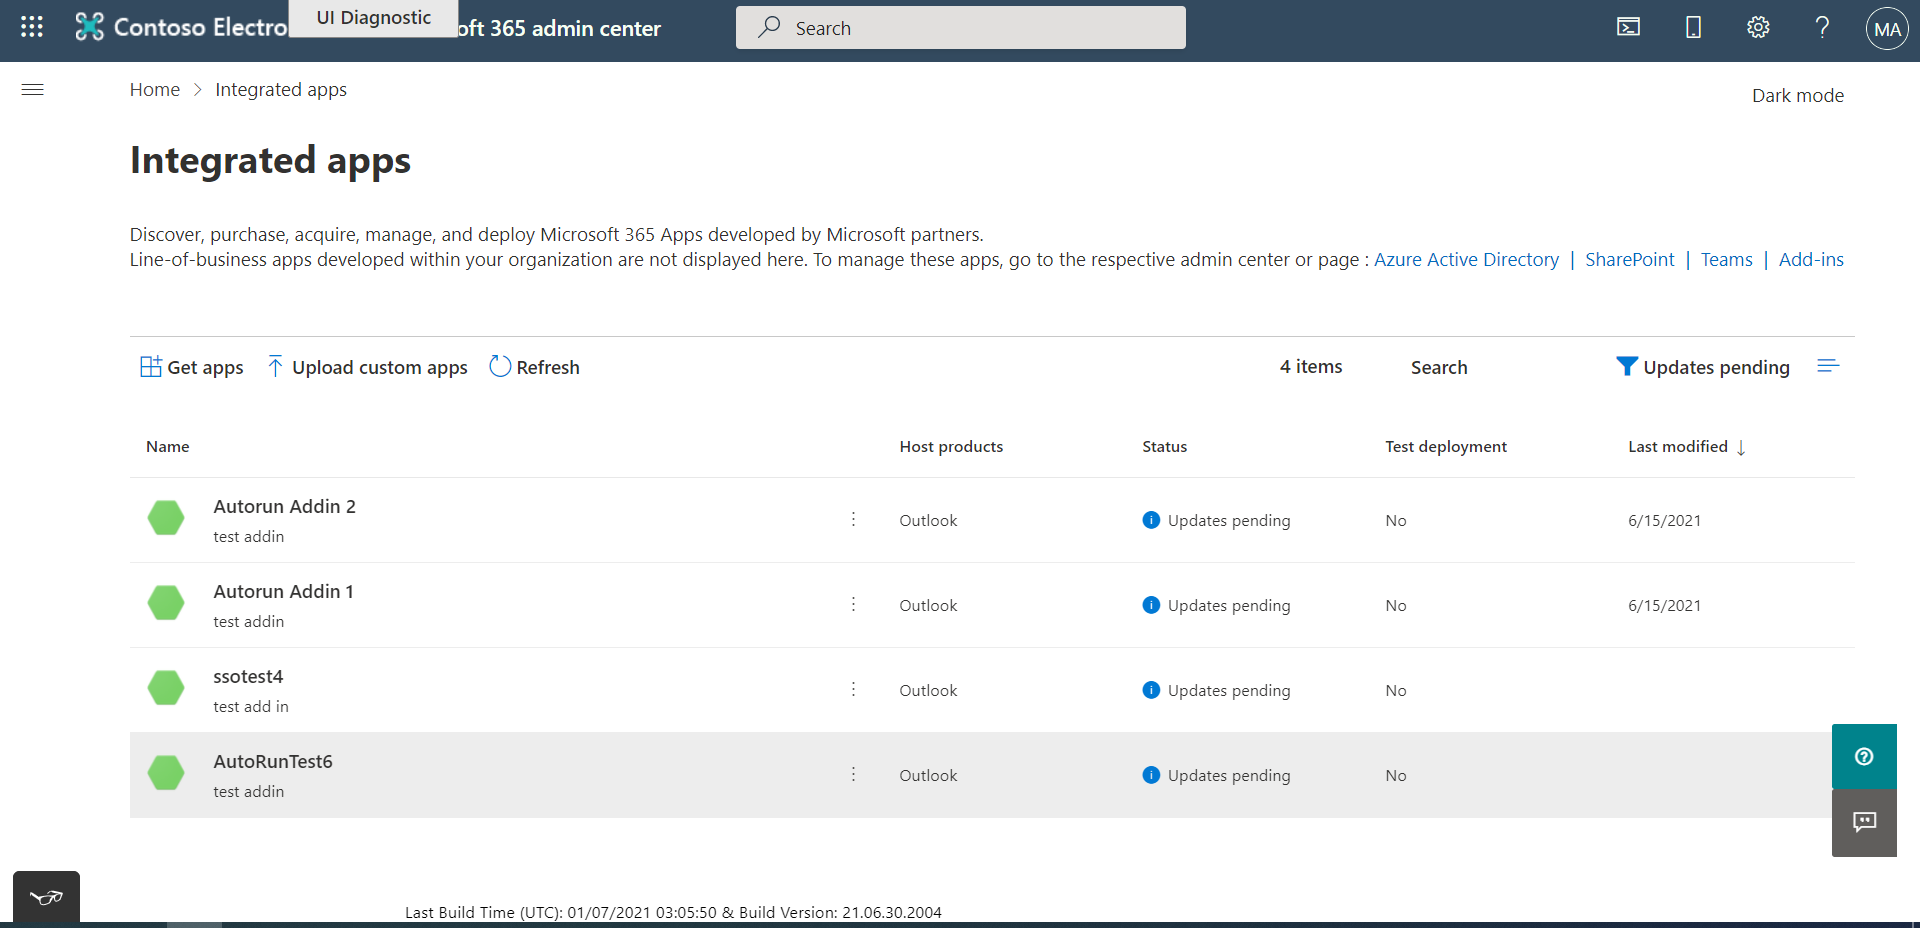
Task: Click the glasses icon at bottom left
Action: [x=46, y=897]
